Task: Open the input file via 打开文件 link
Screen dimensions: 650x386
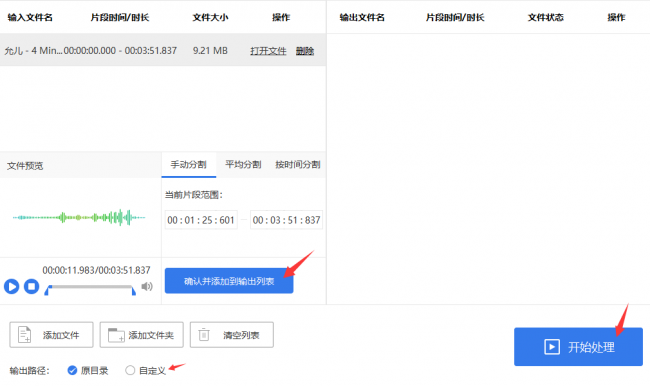Action: point(268,51)
